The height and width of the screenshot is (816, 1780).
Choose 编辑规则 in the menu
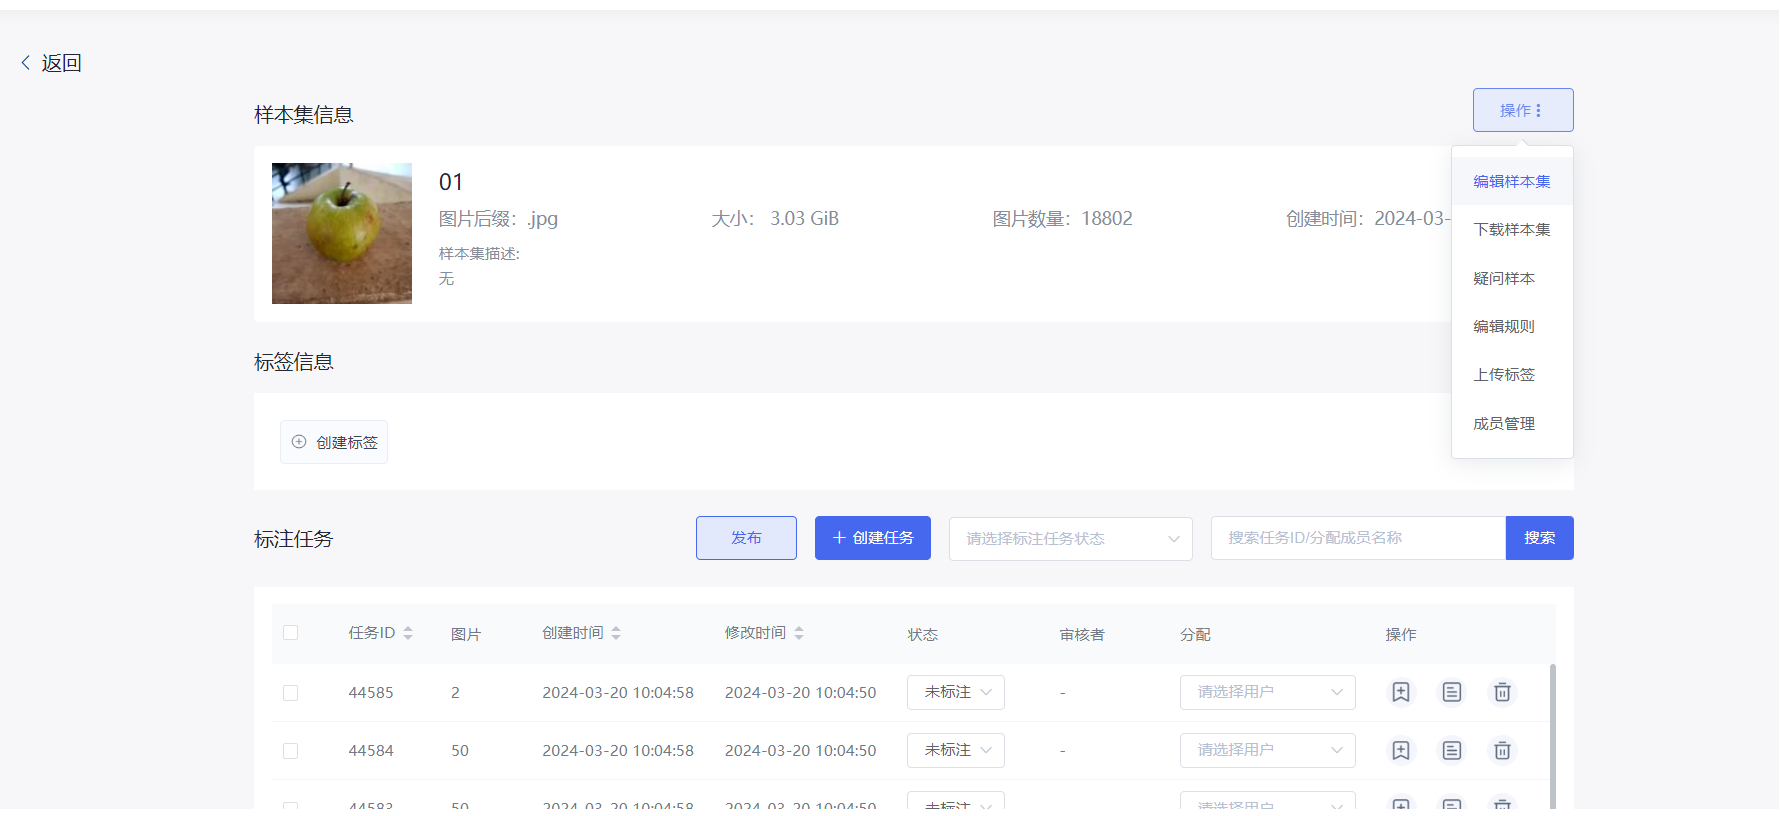tap(1512, 326)
